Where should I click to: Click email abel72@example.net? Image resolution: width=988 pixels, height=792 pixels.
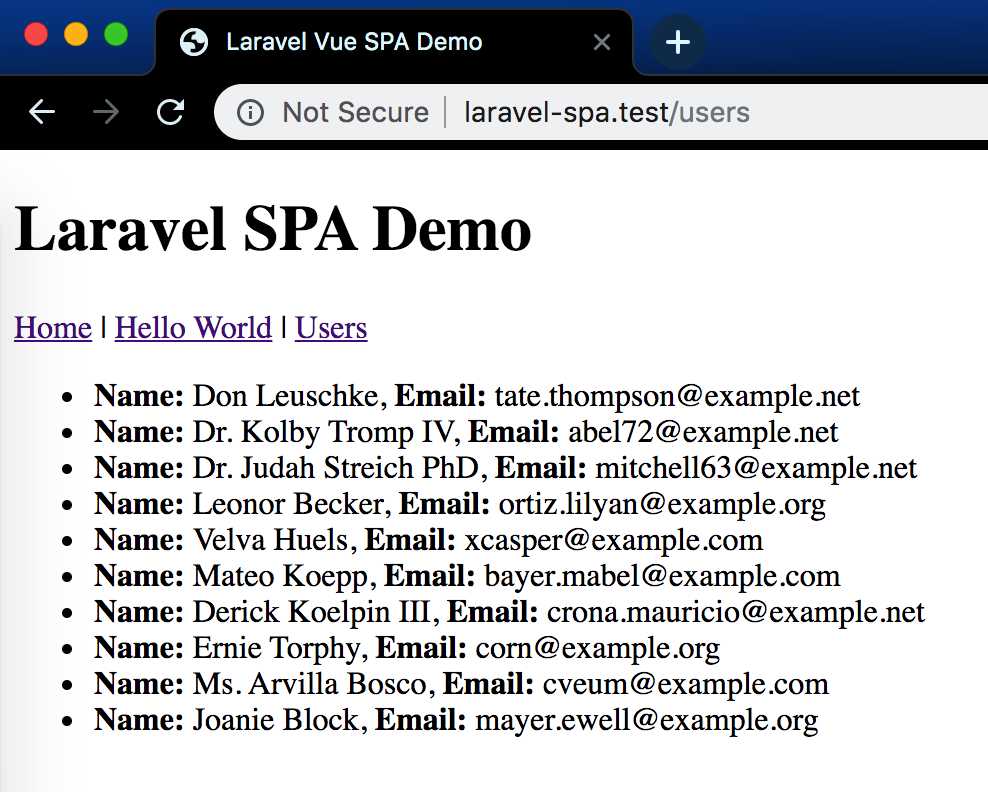tap(703, 432)
